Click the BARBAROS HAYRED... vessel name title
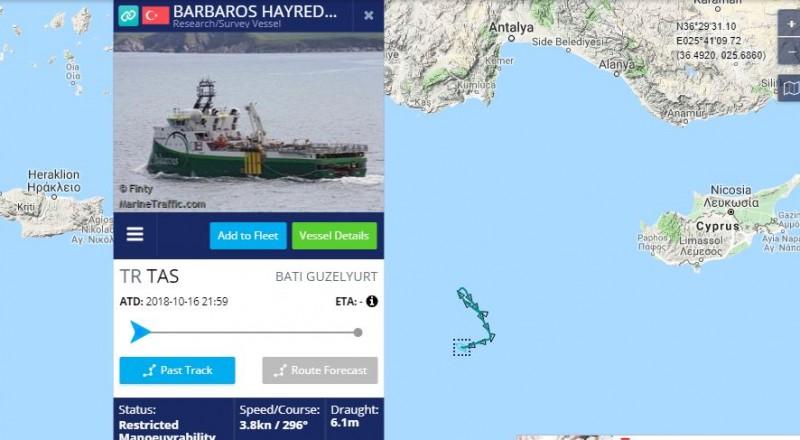This screenshot has height=440, width=800. point(255,11)
